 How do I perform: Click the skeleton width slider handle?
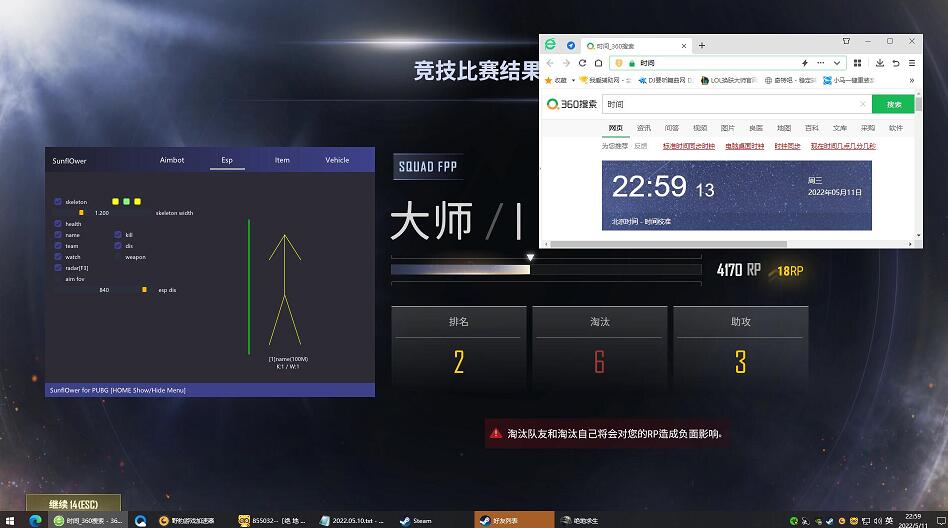81,213
